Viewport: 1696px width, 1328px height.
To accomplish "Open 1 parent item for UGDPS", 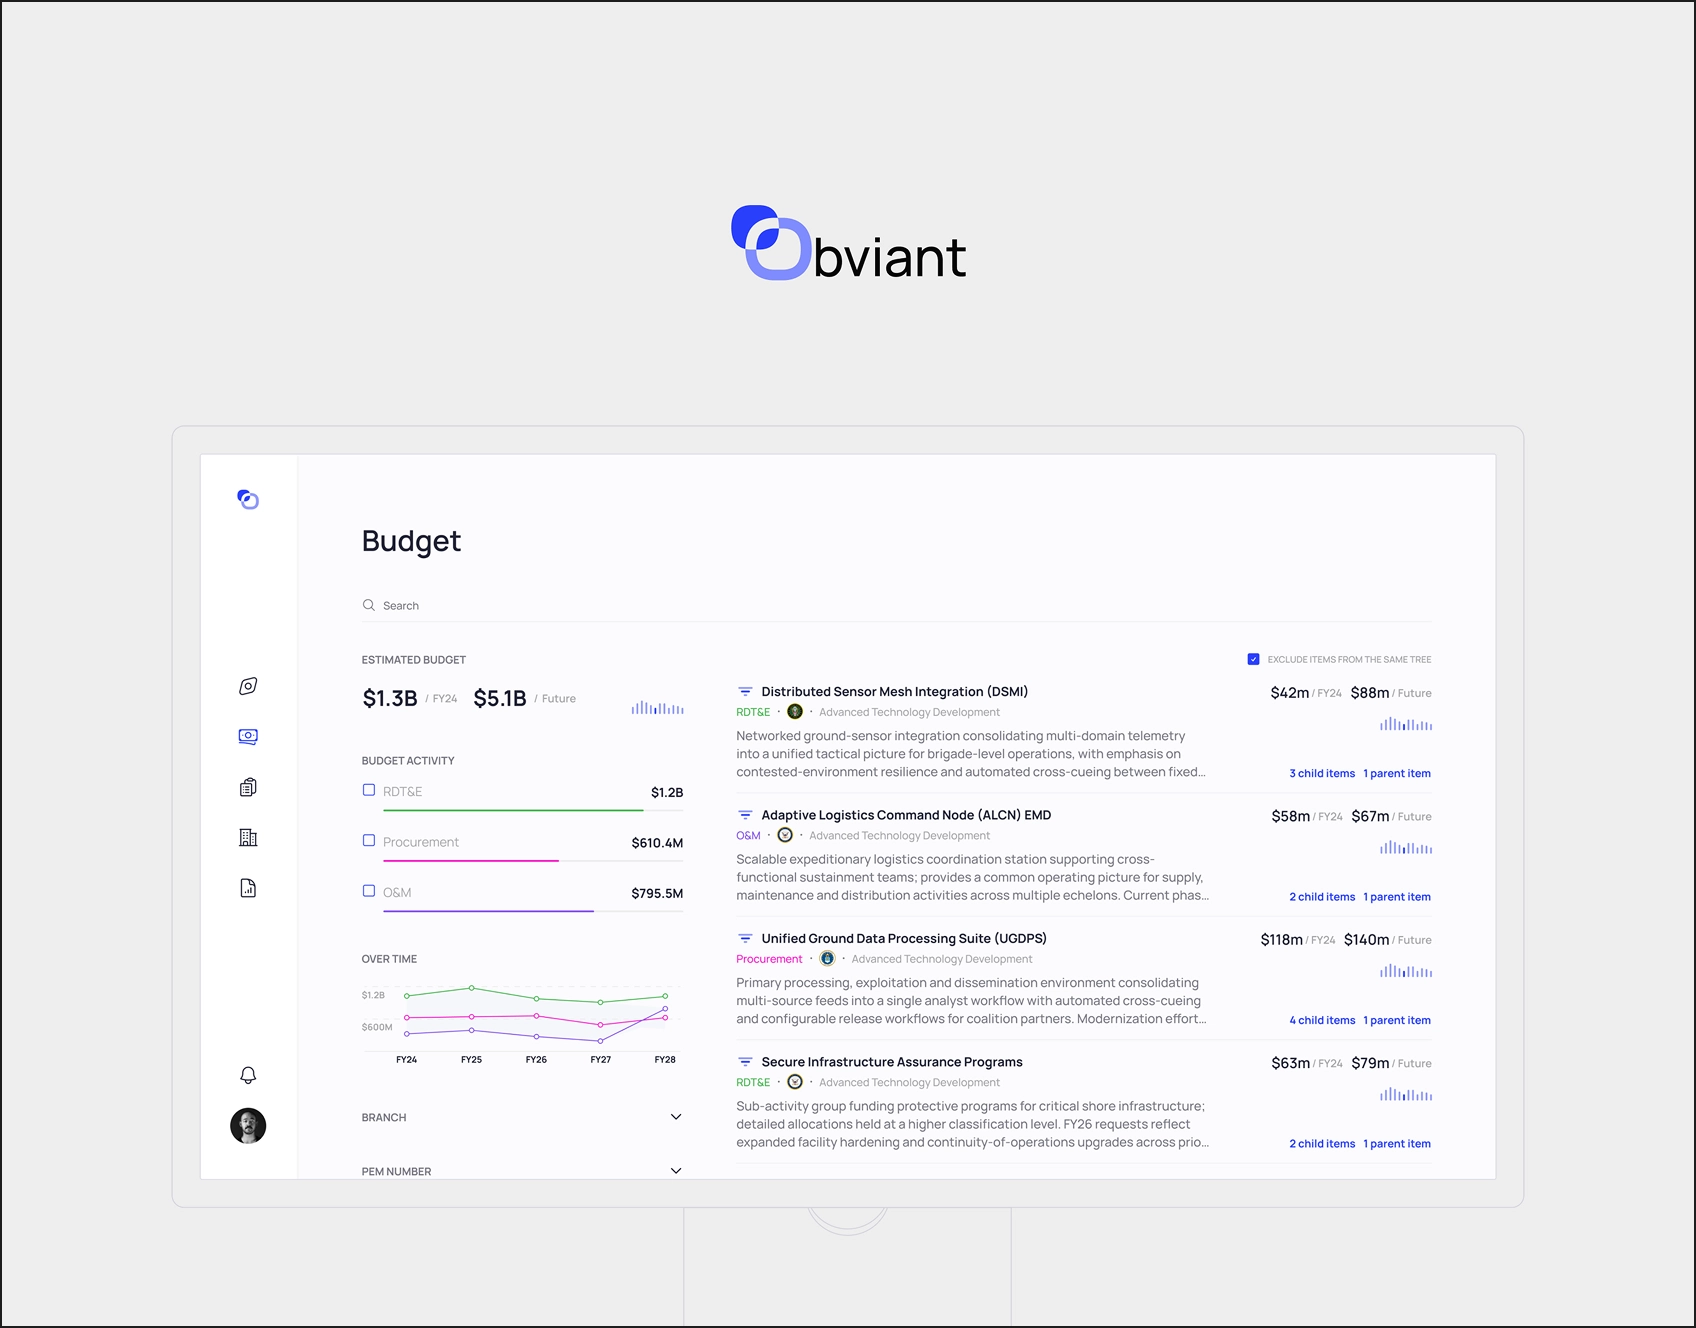I will (x=1397, y=1020).
